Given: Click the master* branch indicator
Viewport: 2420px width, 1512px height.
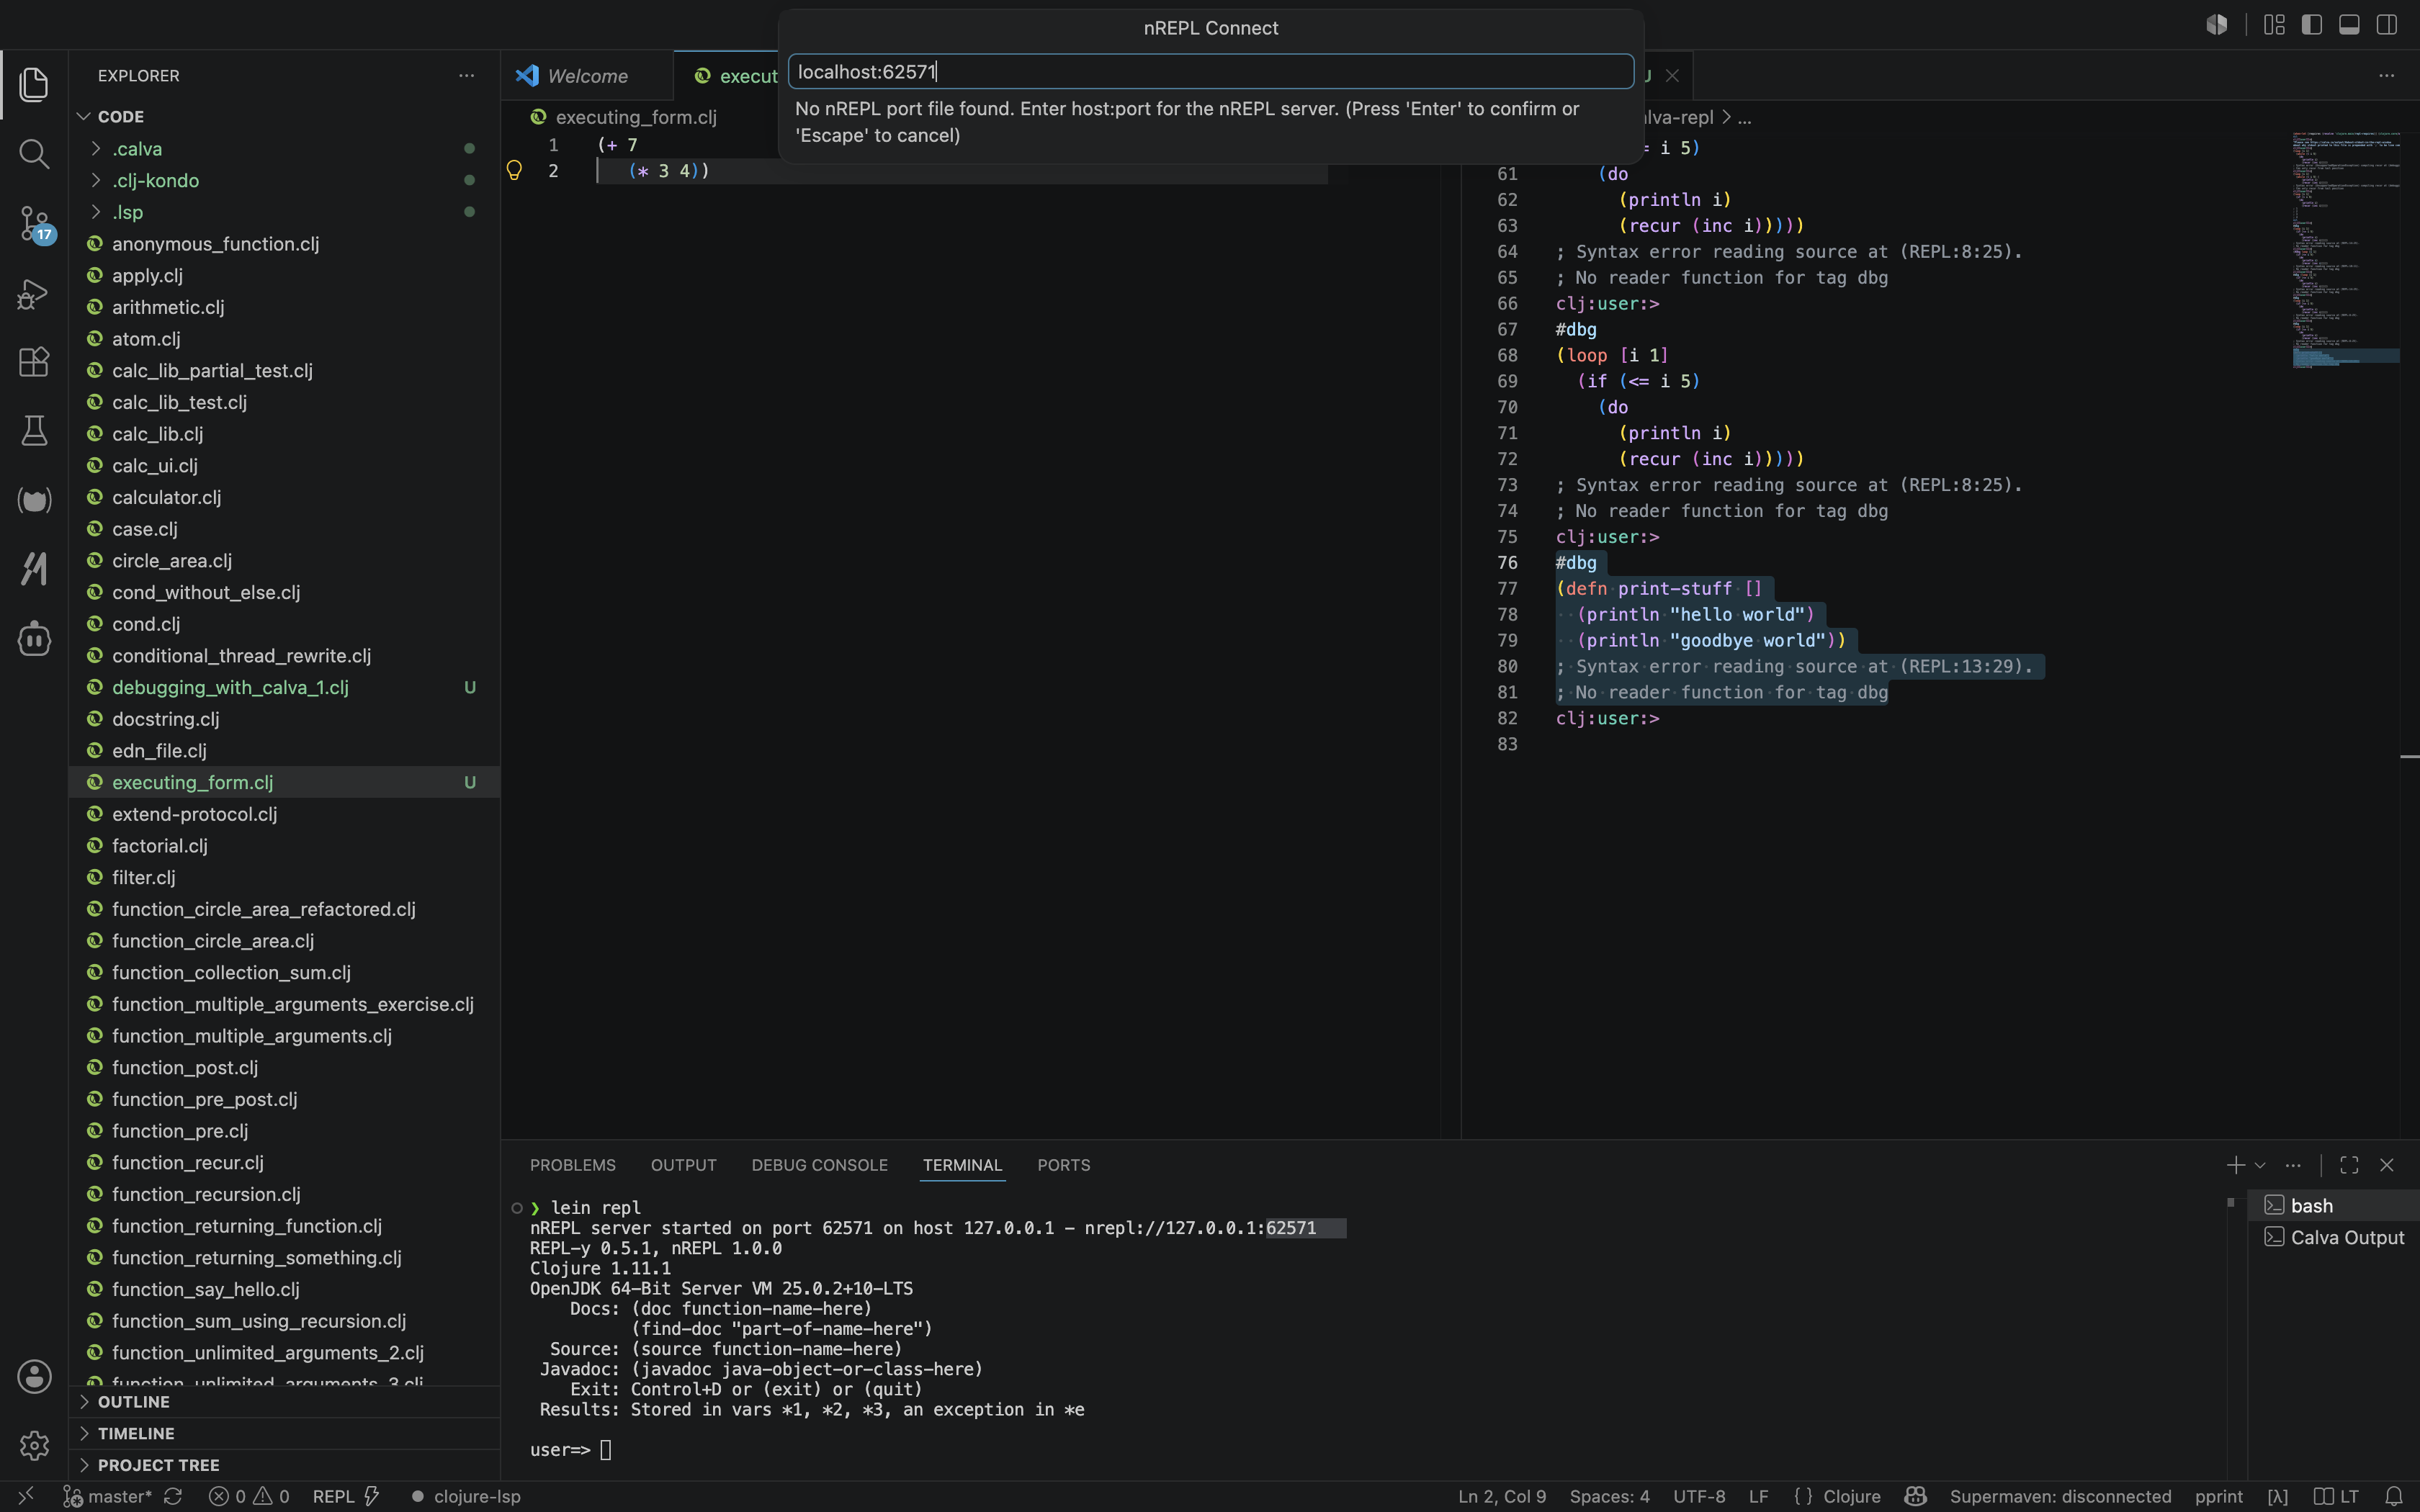Looking at the screenshot, I should [x=108, y=1497].
